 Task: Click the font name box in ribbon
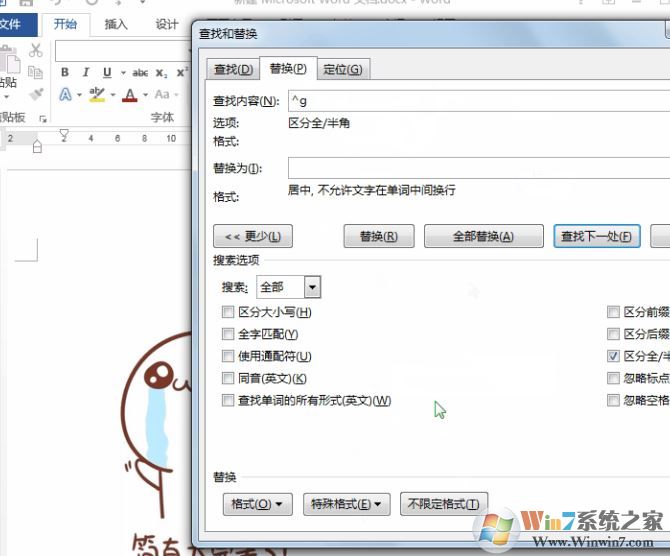pyautogui.click(x=122, y=51)
